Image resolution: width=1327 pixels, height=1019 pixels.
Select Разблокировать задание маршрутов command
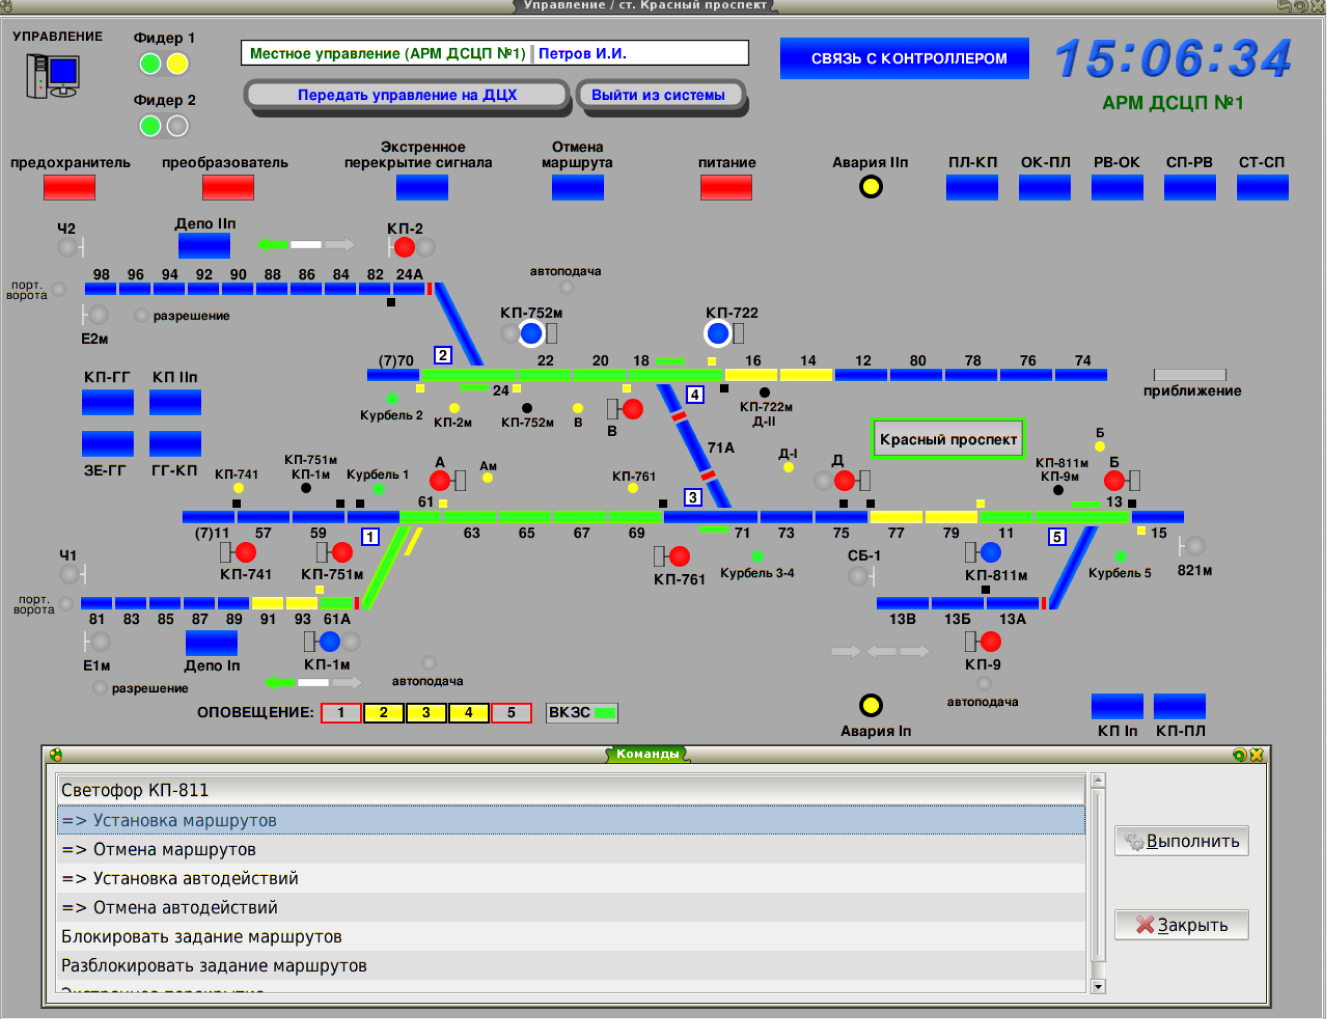(213, 965)
